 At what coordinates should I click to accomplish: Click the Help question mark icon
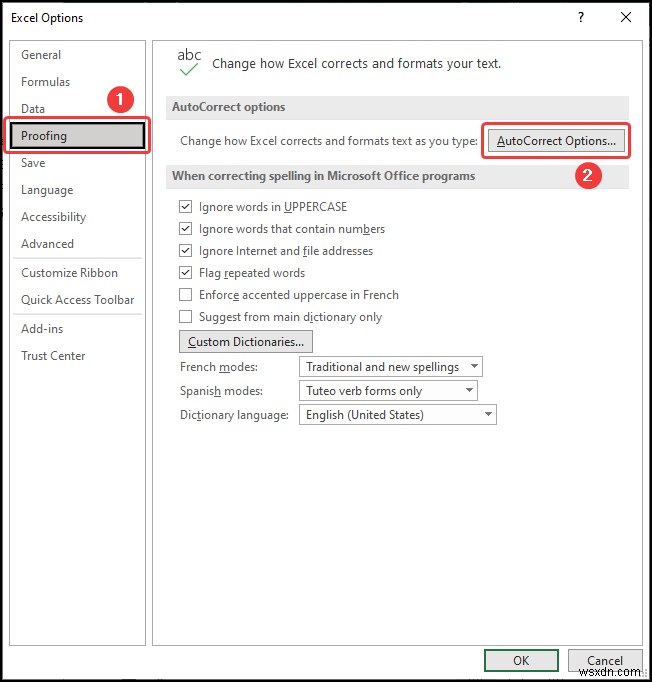pos(581,17)
